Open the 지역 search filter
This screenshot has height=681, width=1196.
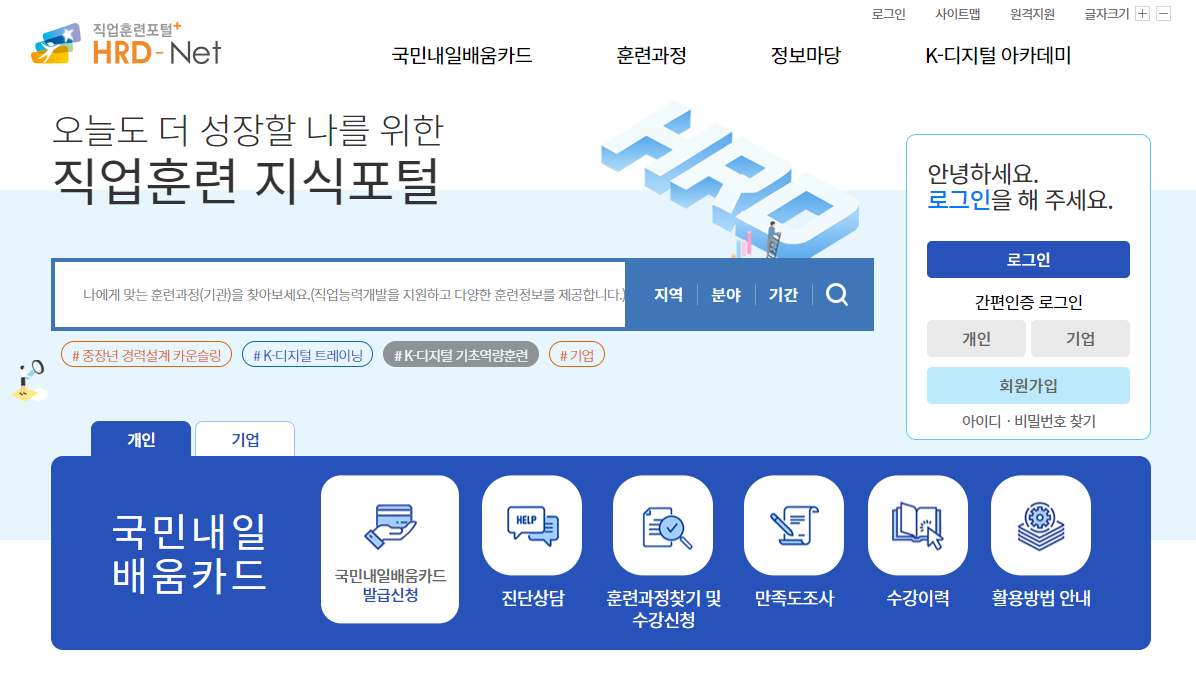[668, 294]
